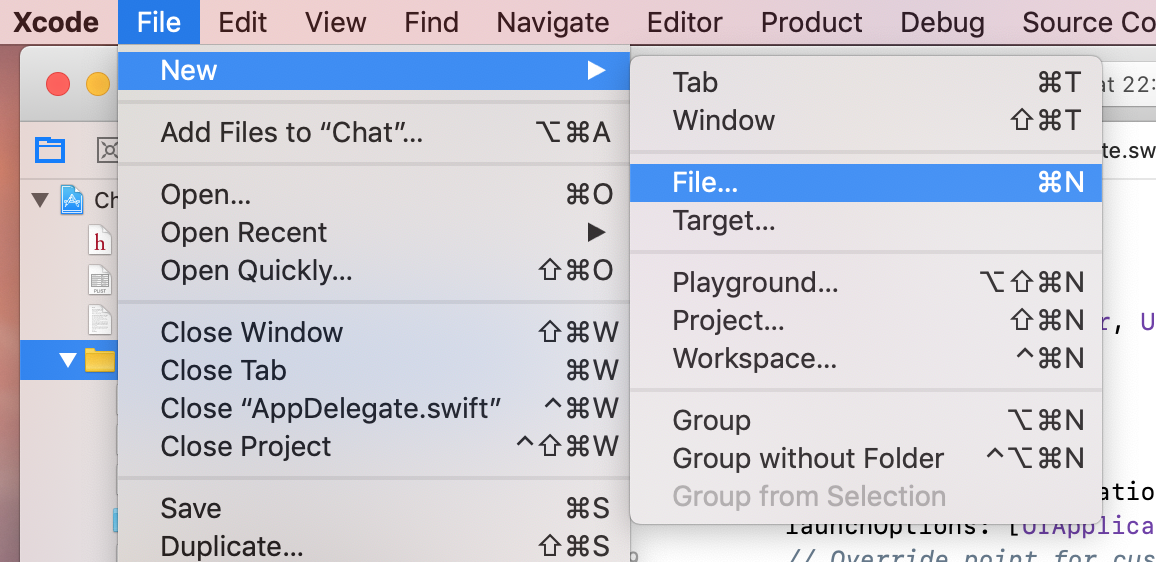1156x562 pixels.
Task: Choose Close Project
Action: tap(374, 447)
